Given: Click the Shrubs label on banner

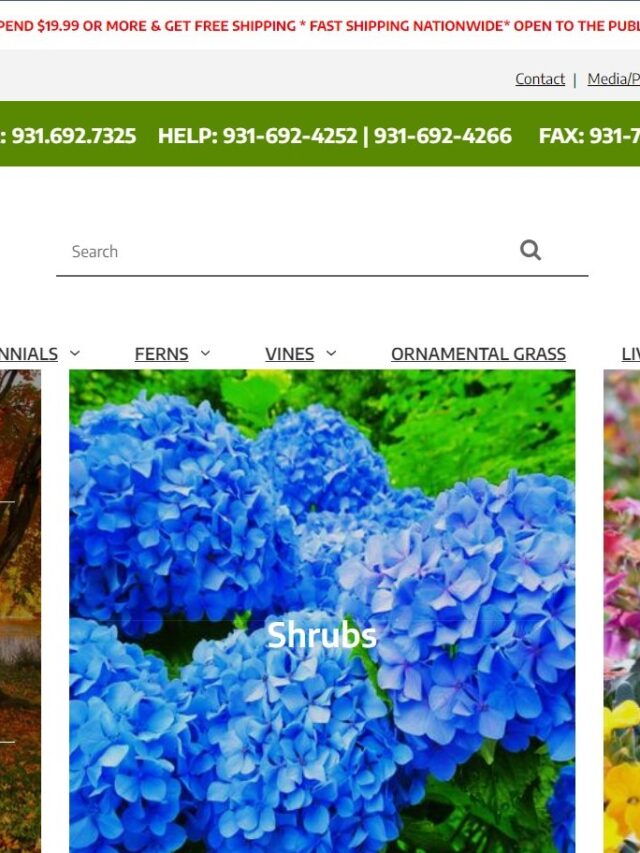Looking at the screenshot, I should (x=322, y=635).
